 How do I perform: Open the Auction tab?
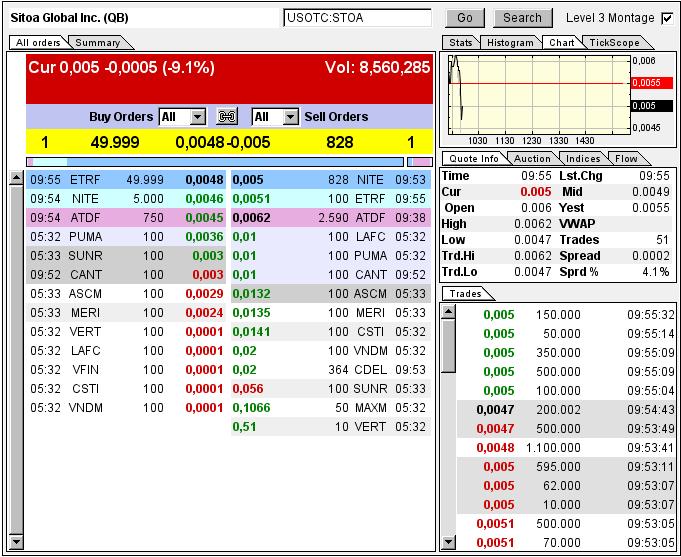click(x=532, y=159)
